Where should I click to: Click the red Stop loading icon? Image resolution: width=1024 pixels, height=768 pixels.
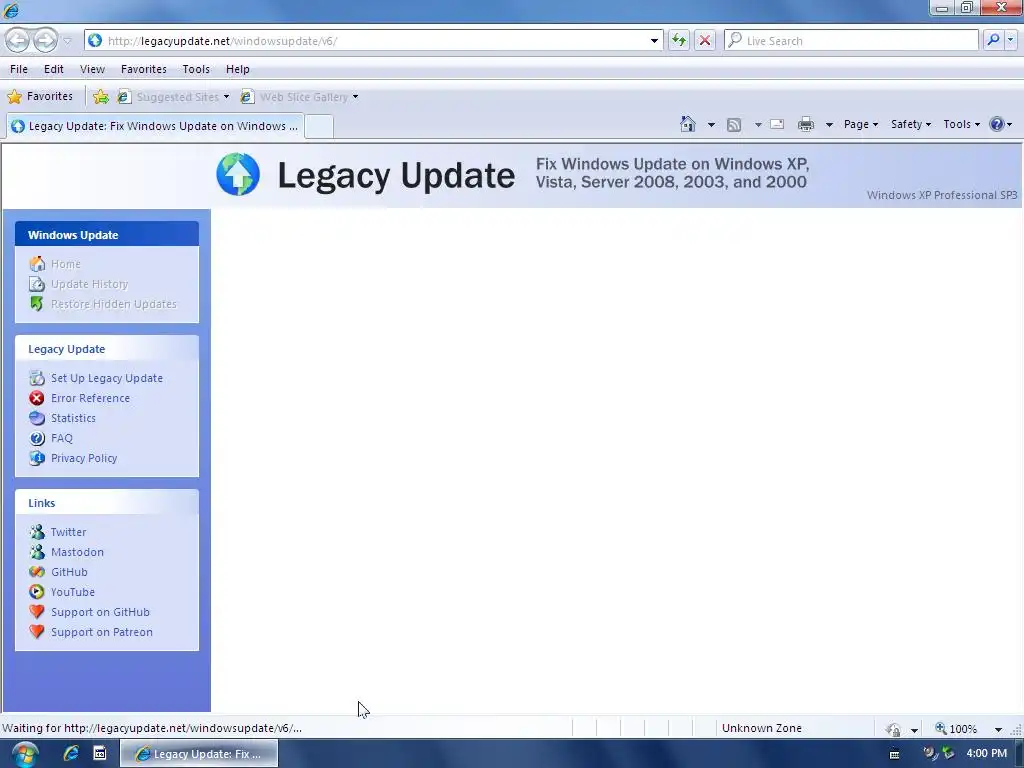(705, 40)
